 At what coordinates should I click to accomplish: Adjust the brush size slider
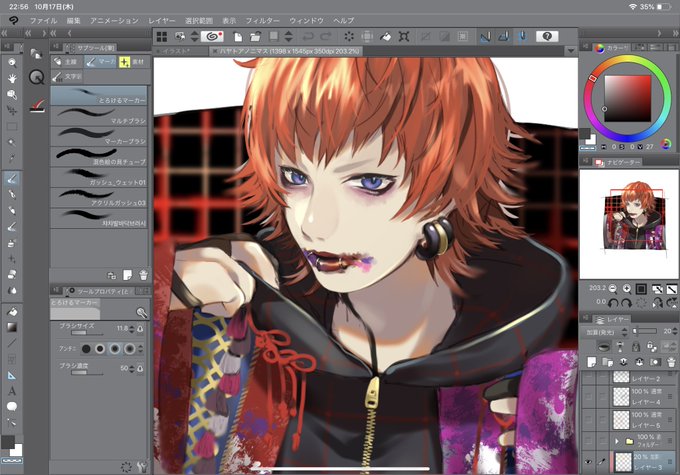87,333
